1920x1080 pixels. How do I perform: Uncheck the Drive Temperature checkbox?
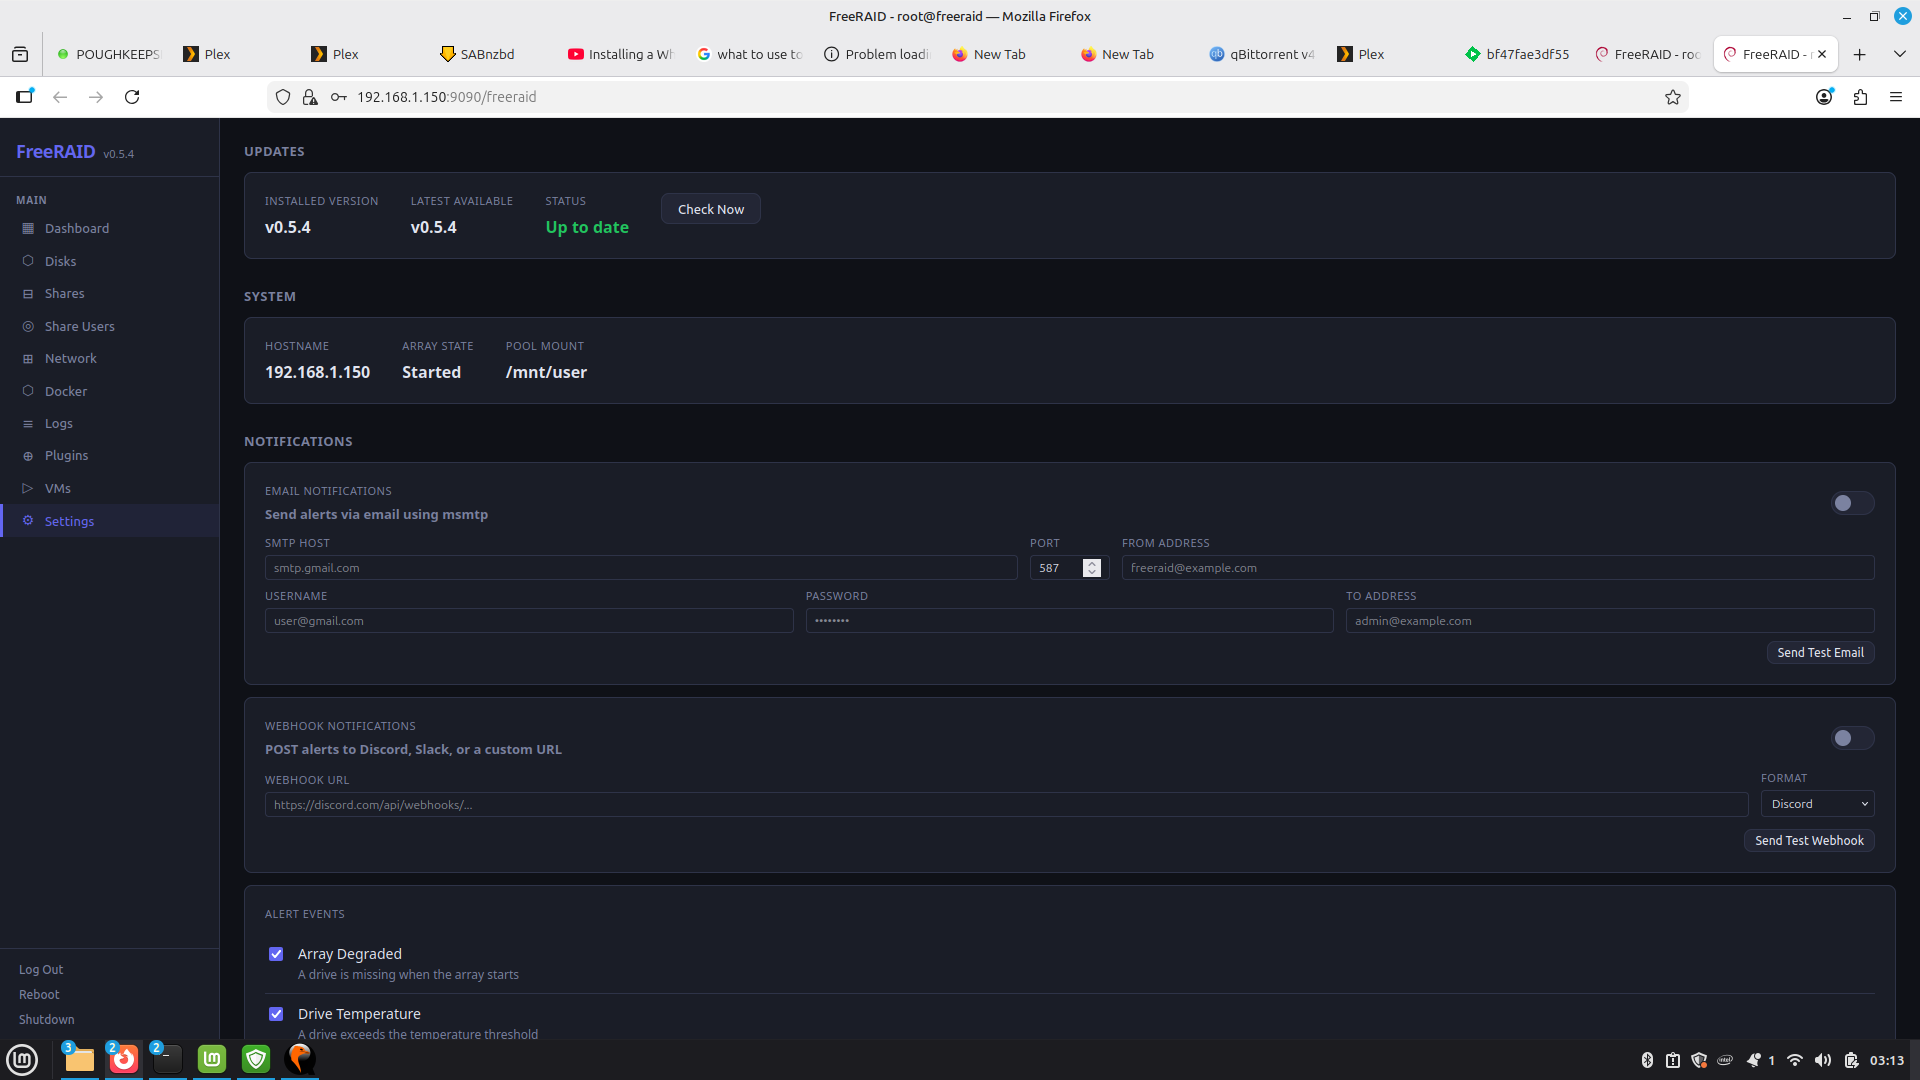click(276, 1014)
